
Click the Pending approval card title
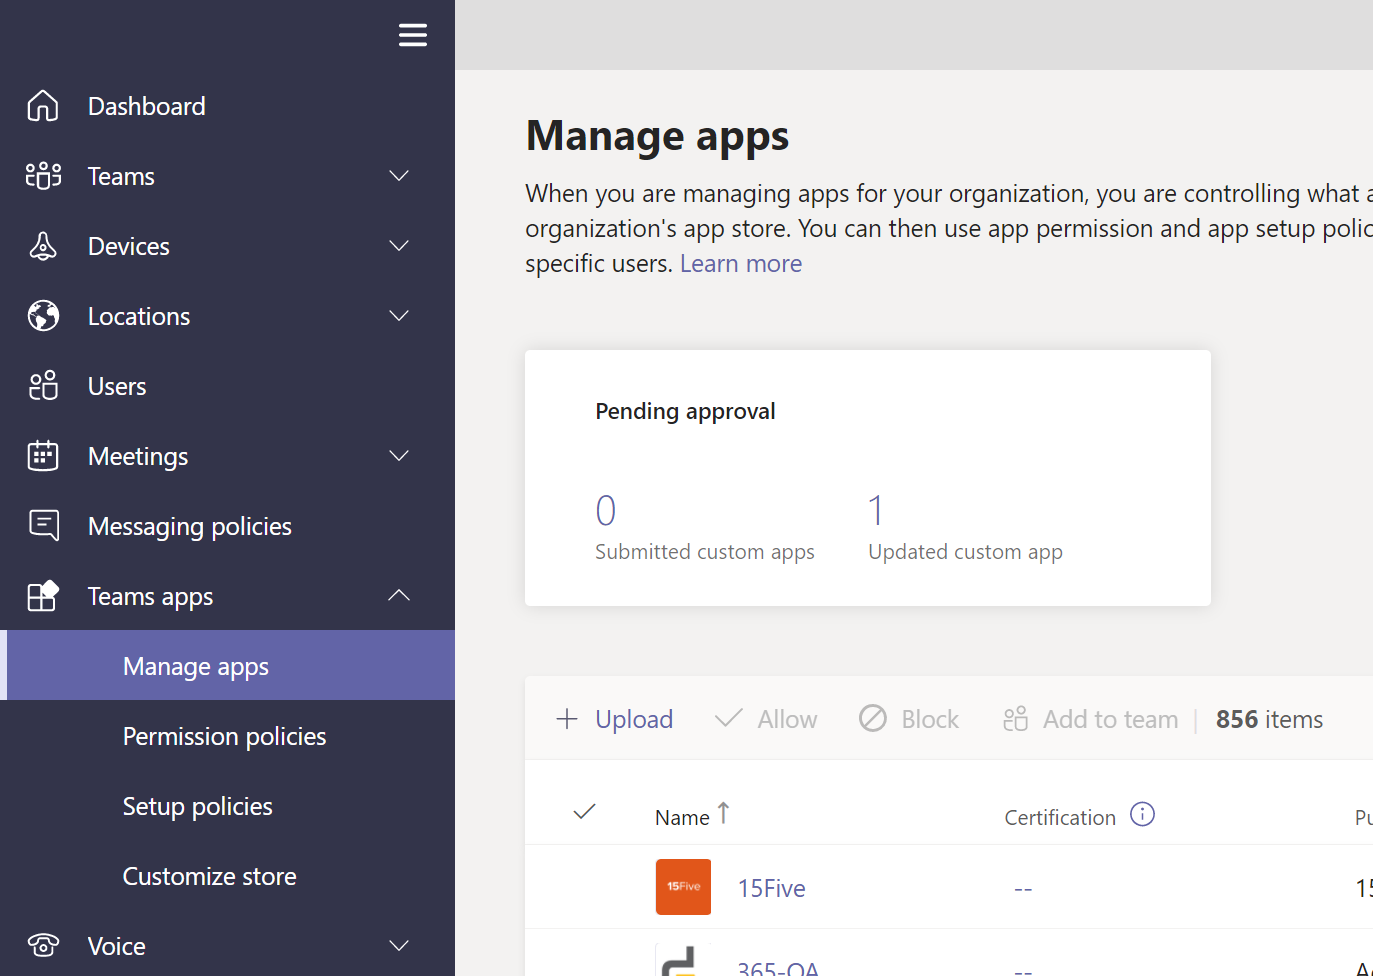tap(685, 411)
